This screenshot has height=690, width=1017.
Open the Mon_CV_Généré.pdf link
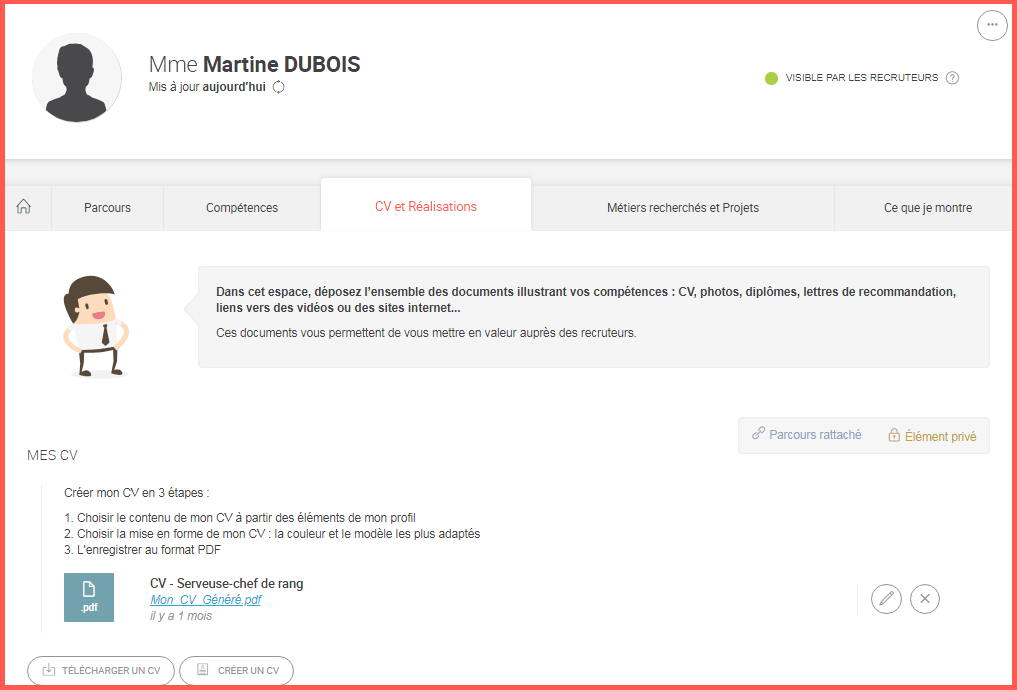pos(206,600)
